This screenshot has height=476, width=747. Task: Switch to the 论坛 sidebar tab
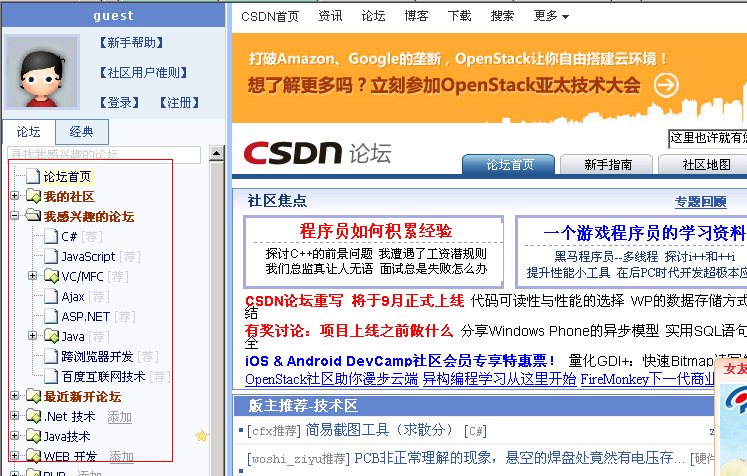click(29, 132)
